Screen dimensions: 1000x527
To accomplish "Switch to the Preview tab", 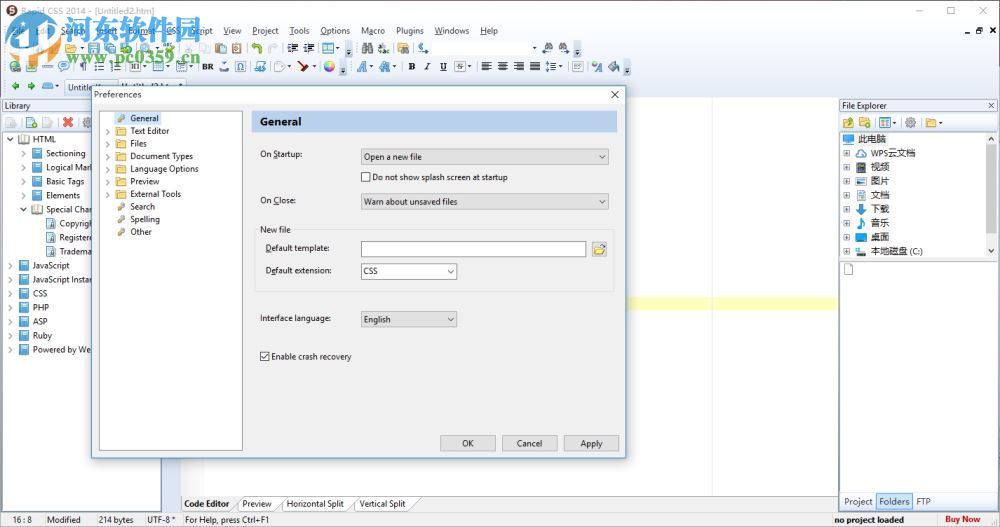I will click(257, 504).
